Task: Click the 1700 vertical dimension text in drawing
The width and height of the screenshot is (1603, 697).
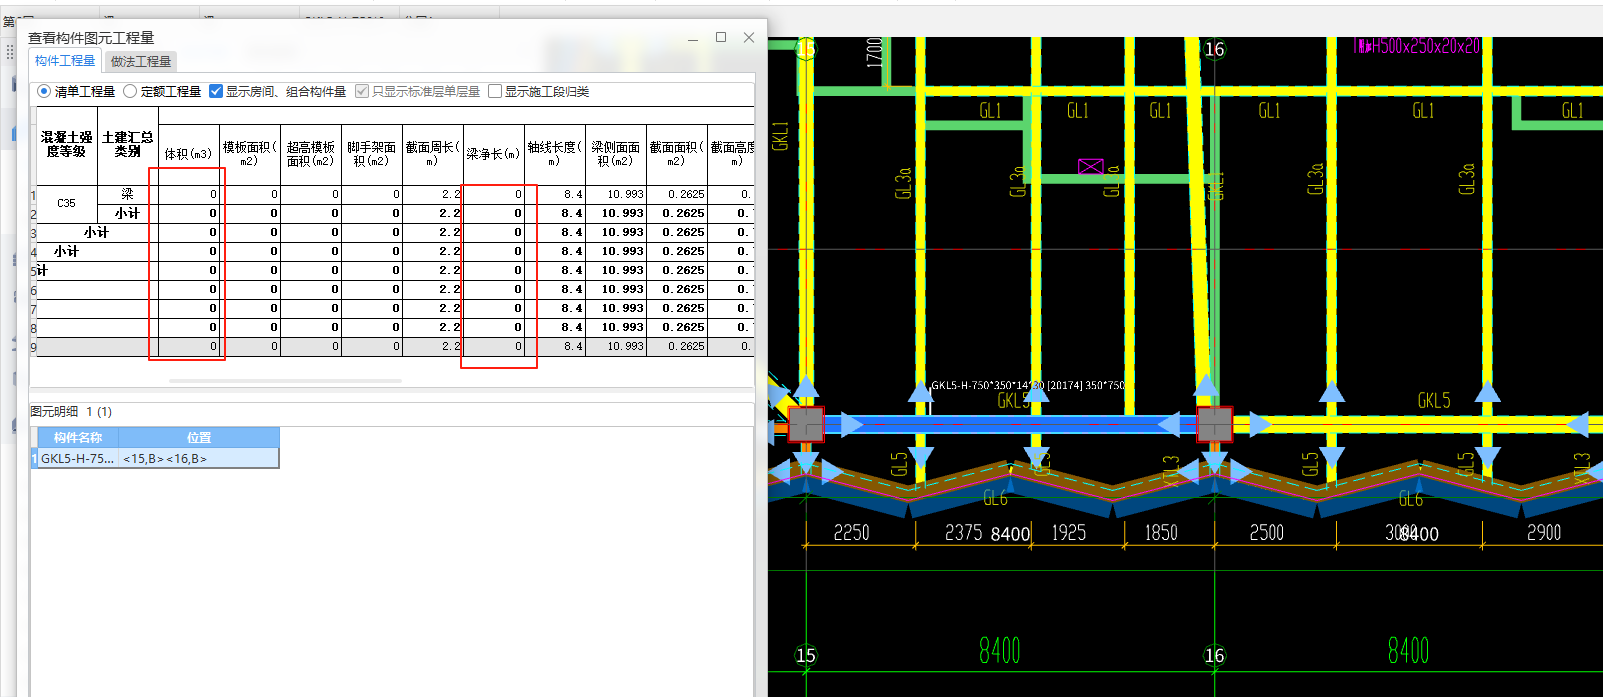Action: pos(875,54)
